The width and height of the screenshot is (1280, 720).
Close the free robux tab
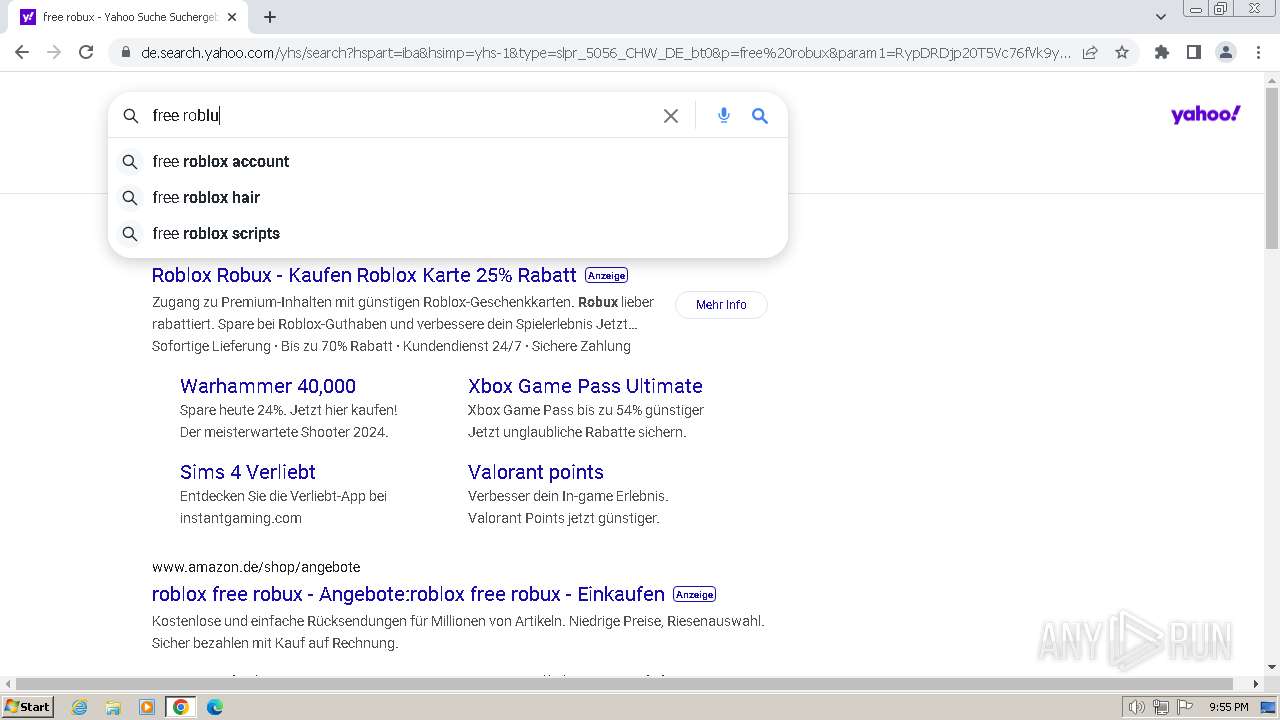pyautogui.click(x=232, y=17)
